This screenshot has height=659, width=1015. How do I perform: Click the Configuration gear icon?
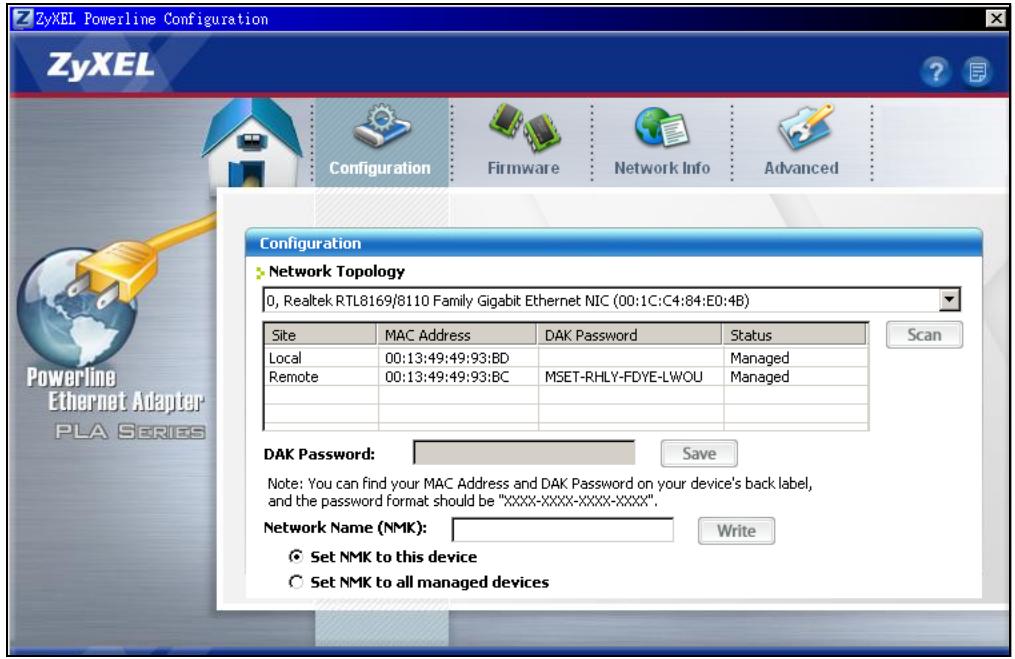click(381, 126)
